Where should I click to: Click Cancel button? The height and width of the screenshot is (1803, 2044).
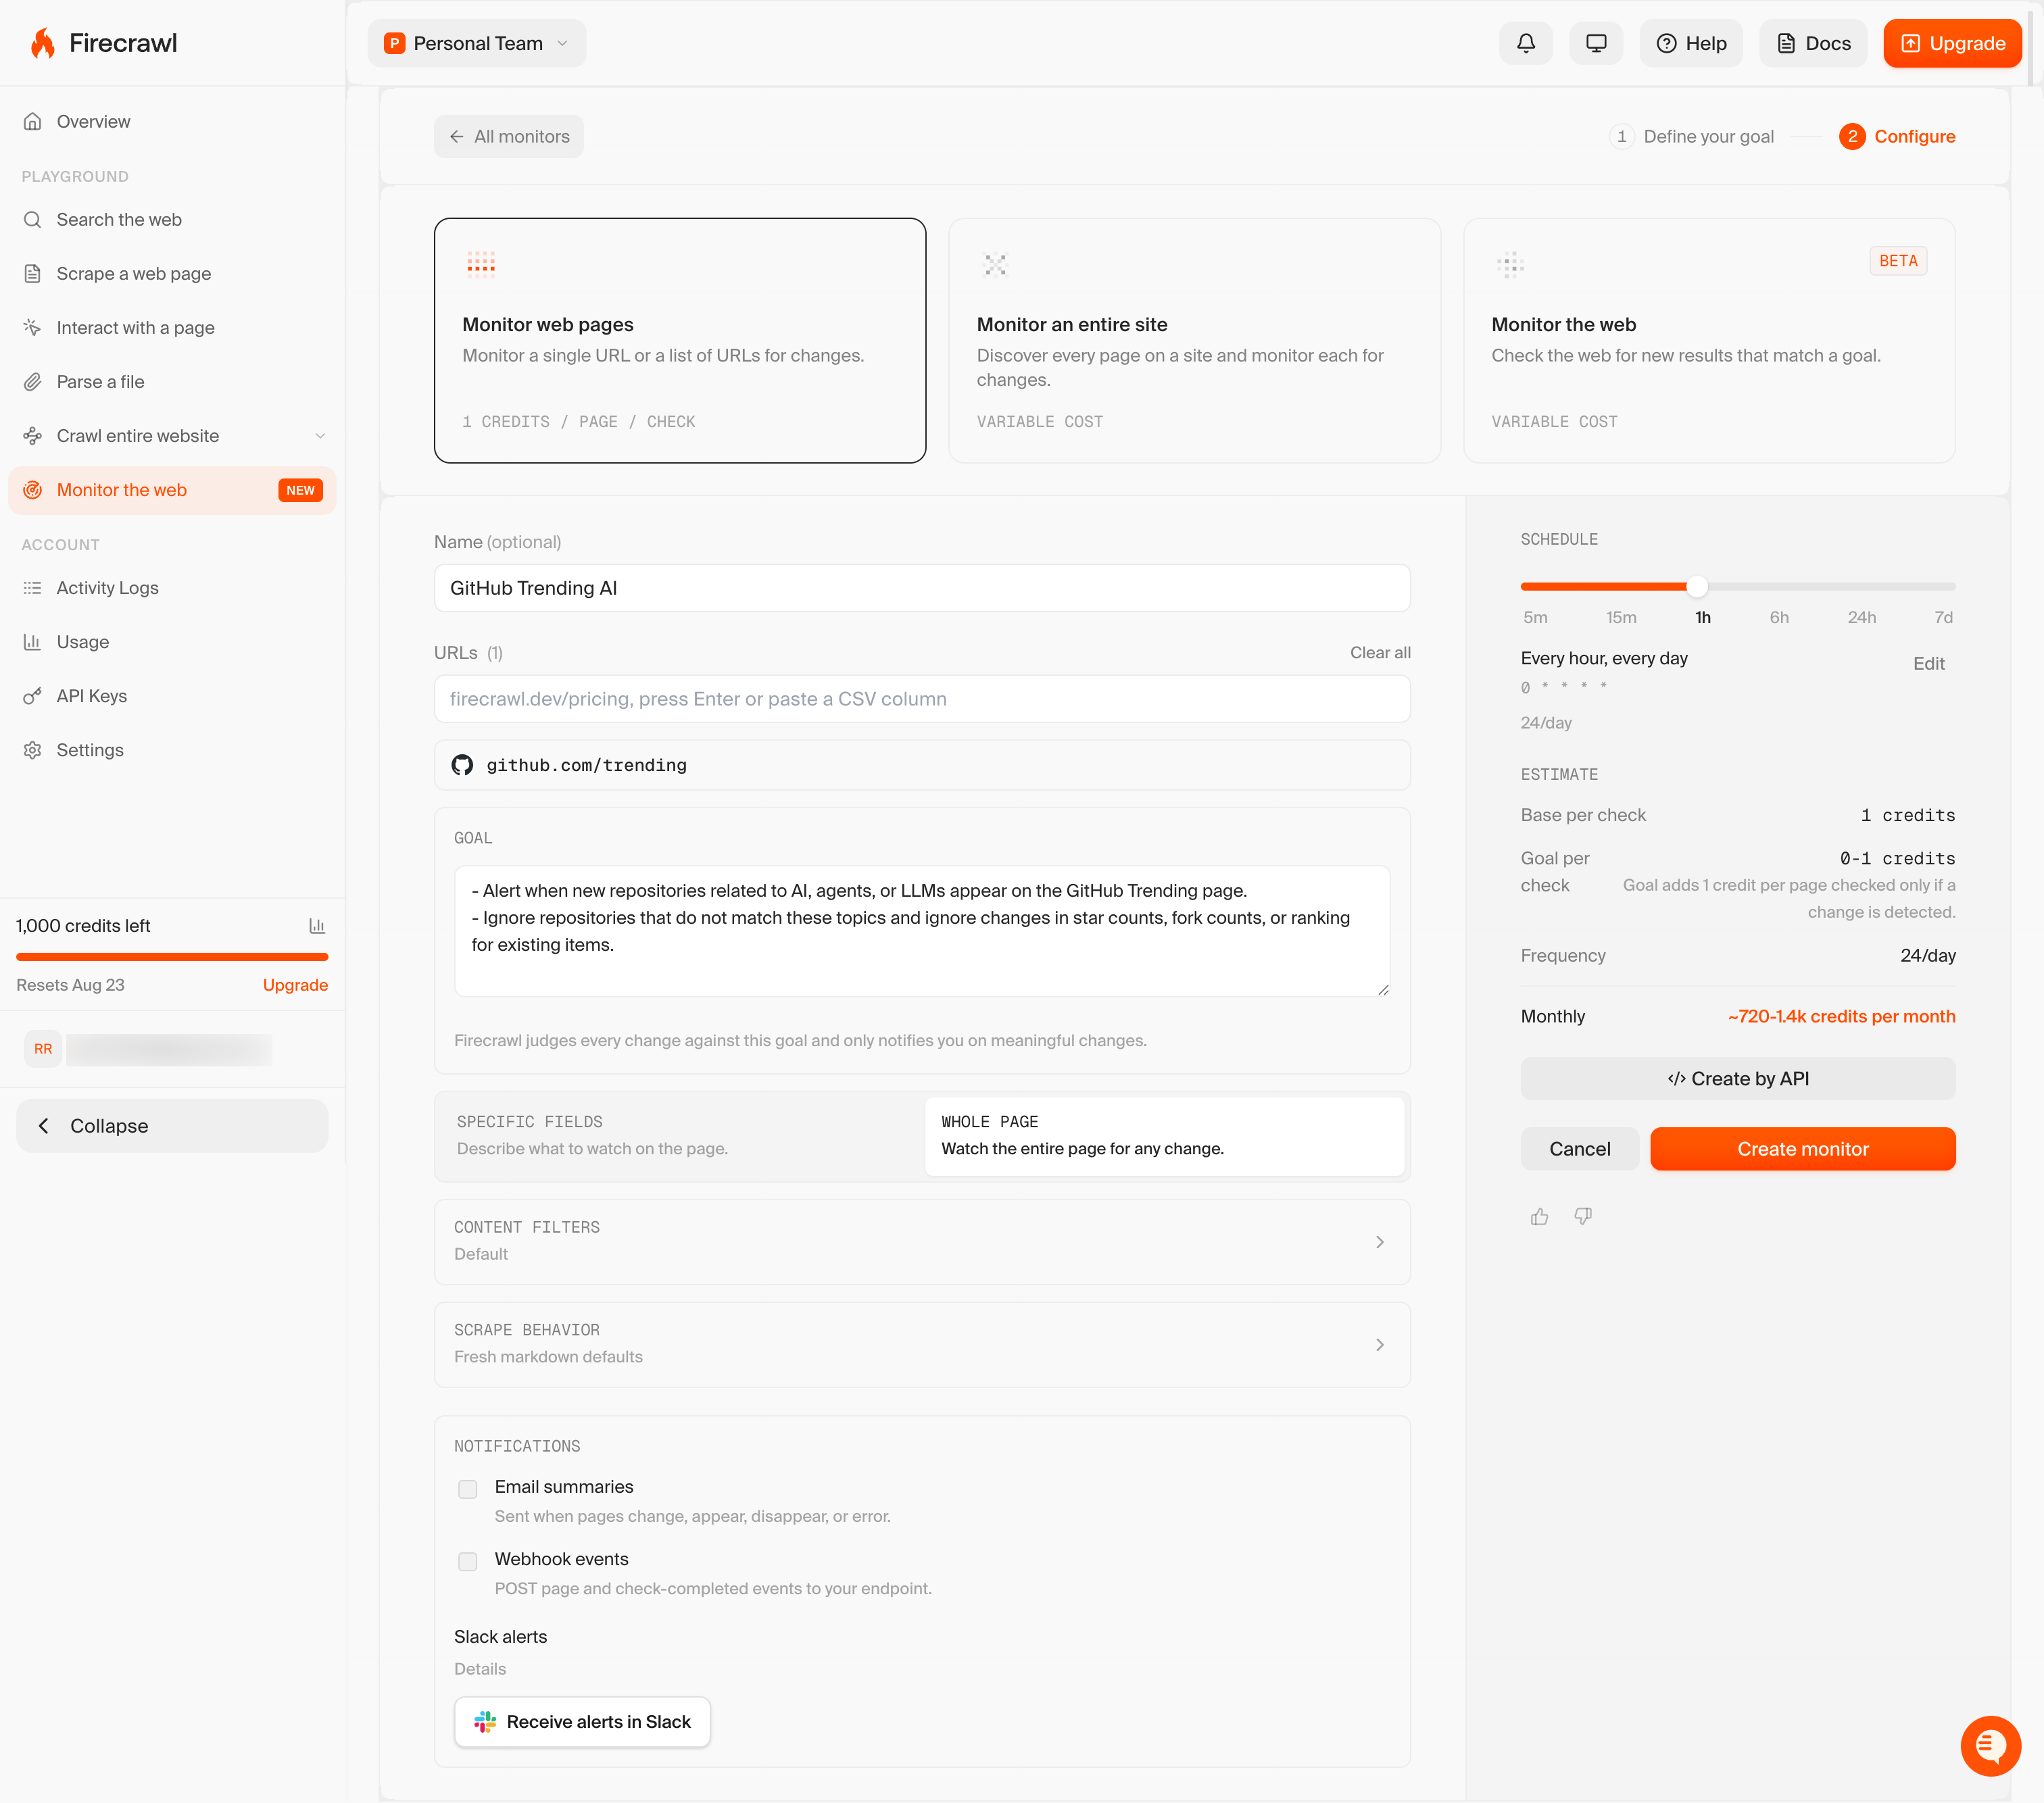(x=1579, y=1149)
